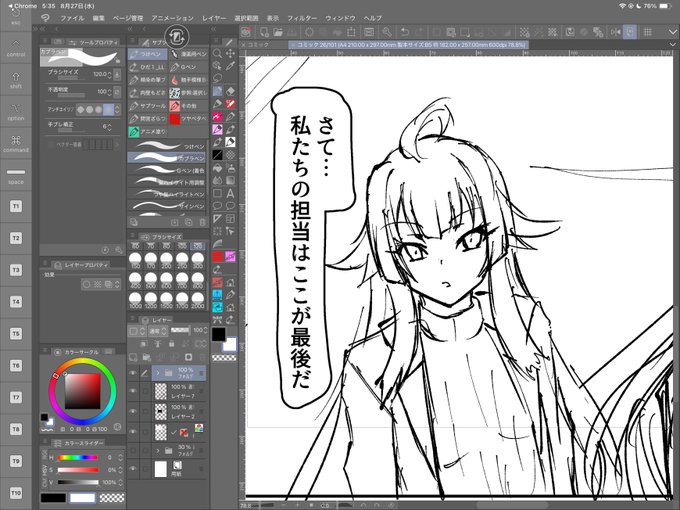Click the Scale/transform icon in command bar

(x=351, y=32)
